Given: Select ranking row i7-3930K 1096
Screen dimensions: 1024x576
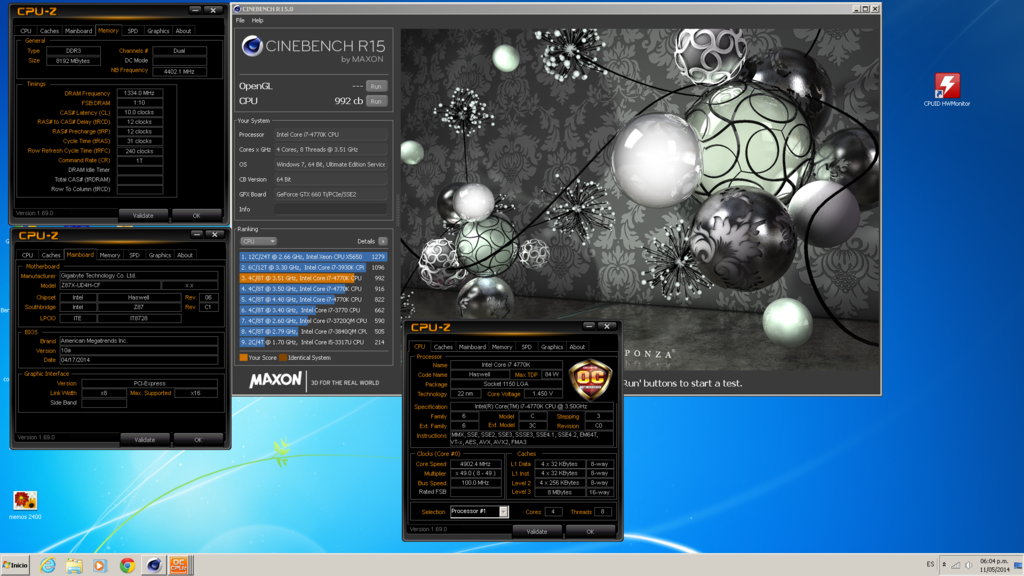Looking at the screenshot, I should pos(313,268).
